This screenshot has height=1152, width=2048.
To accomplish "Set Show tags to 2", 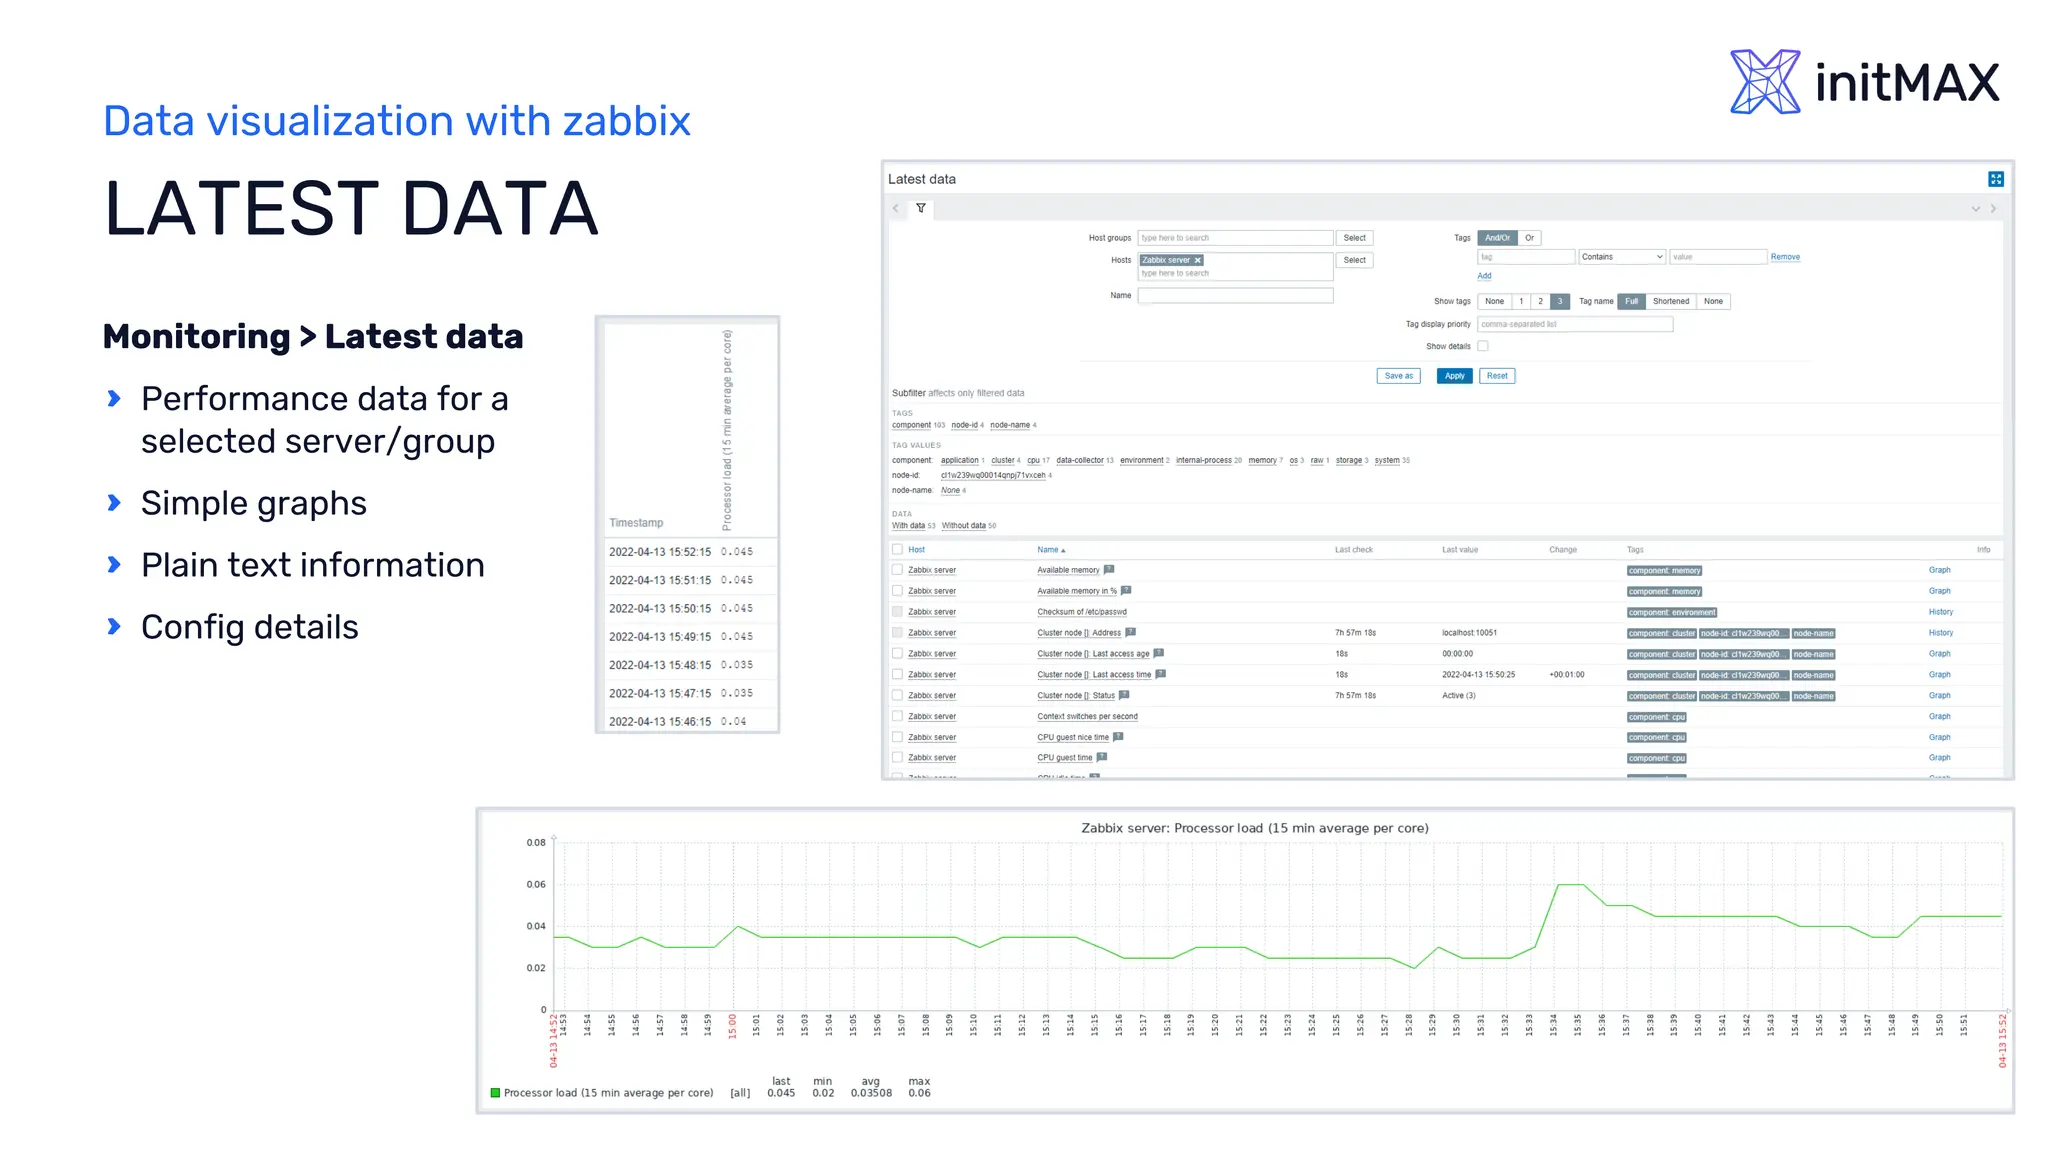I will point(1540,301).
